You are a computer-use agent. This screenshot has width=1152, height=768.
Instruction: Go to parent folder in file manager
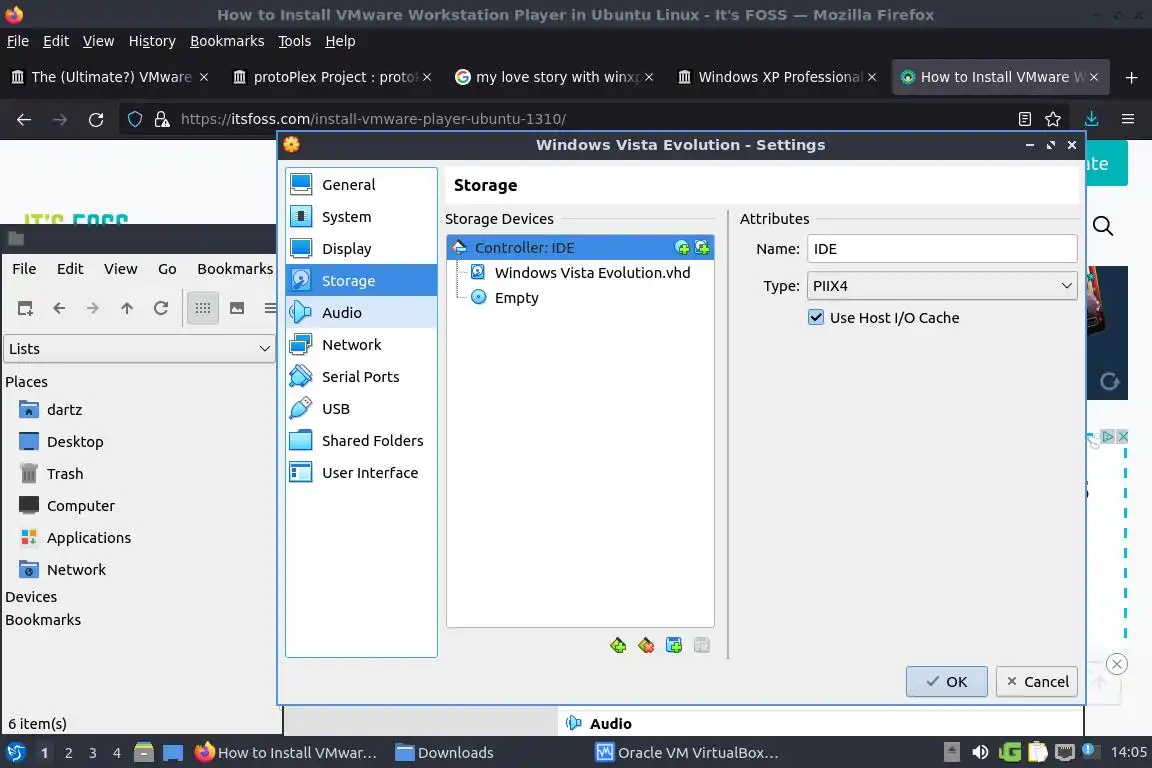point(127,308)
